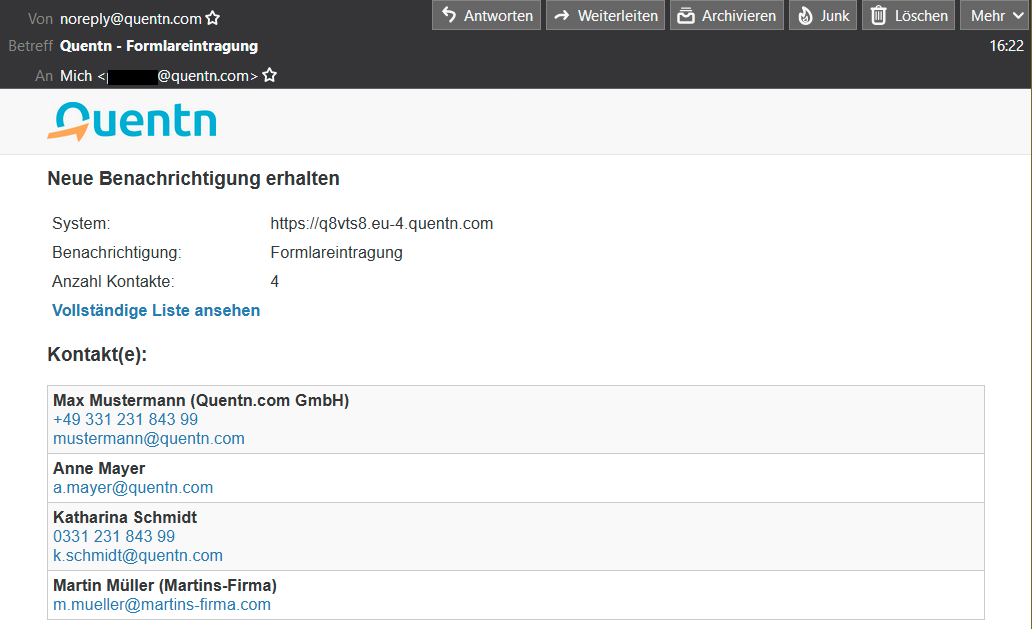The height and width of the screenshot is (629, 1032).
Task: Click m.mueller@martins-firma.com email link
Action: [x=162, y=604]
